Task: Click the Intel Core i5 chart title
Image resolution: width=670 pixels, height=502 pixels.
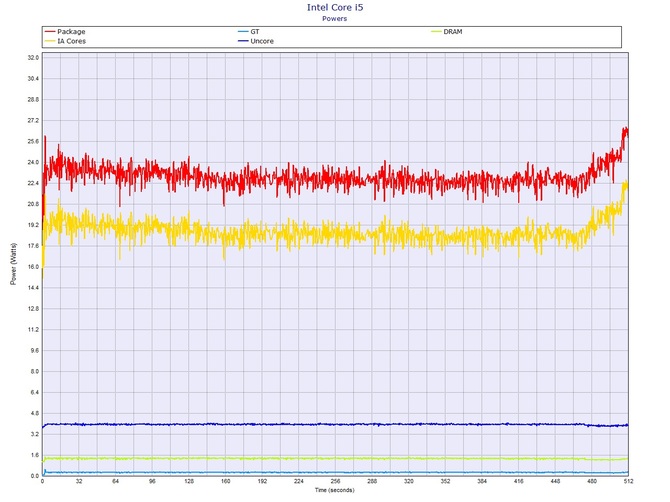Action: pyautogui.click(x=335, y=7)
